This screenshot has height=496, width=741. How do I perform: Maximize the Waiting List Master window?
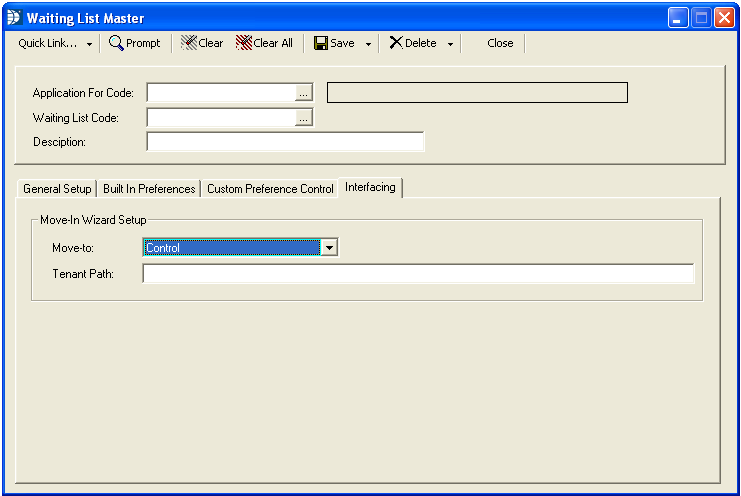click(701, 17)
